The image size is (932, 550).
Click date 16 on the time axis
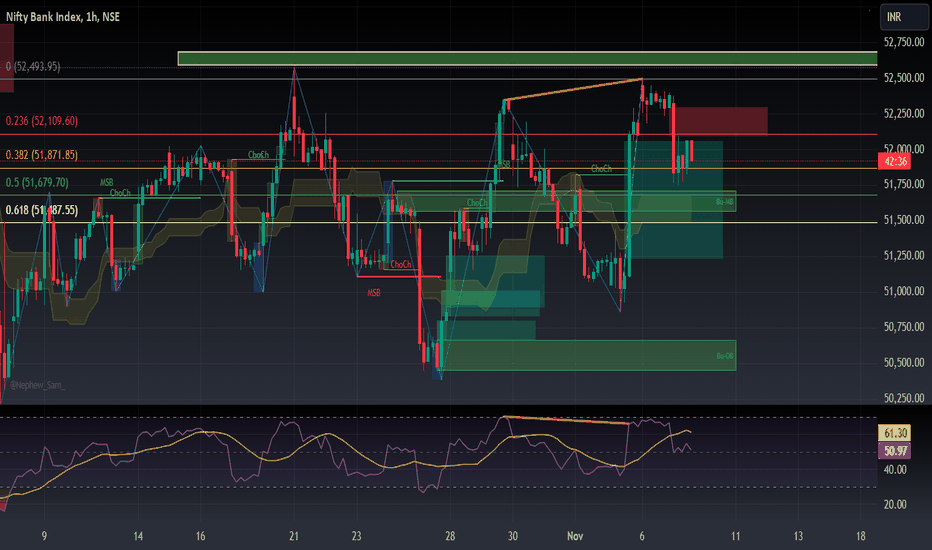[200, 536]
